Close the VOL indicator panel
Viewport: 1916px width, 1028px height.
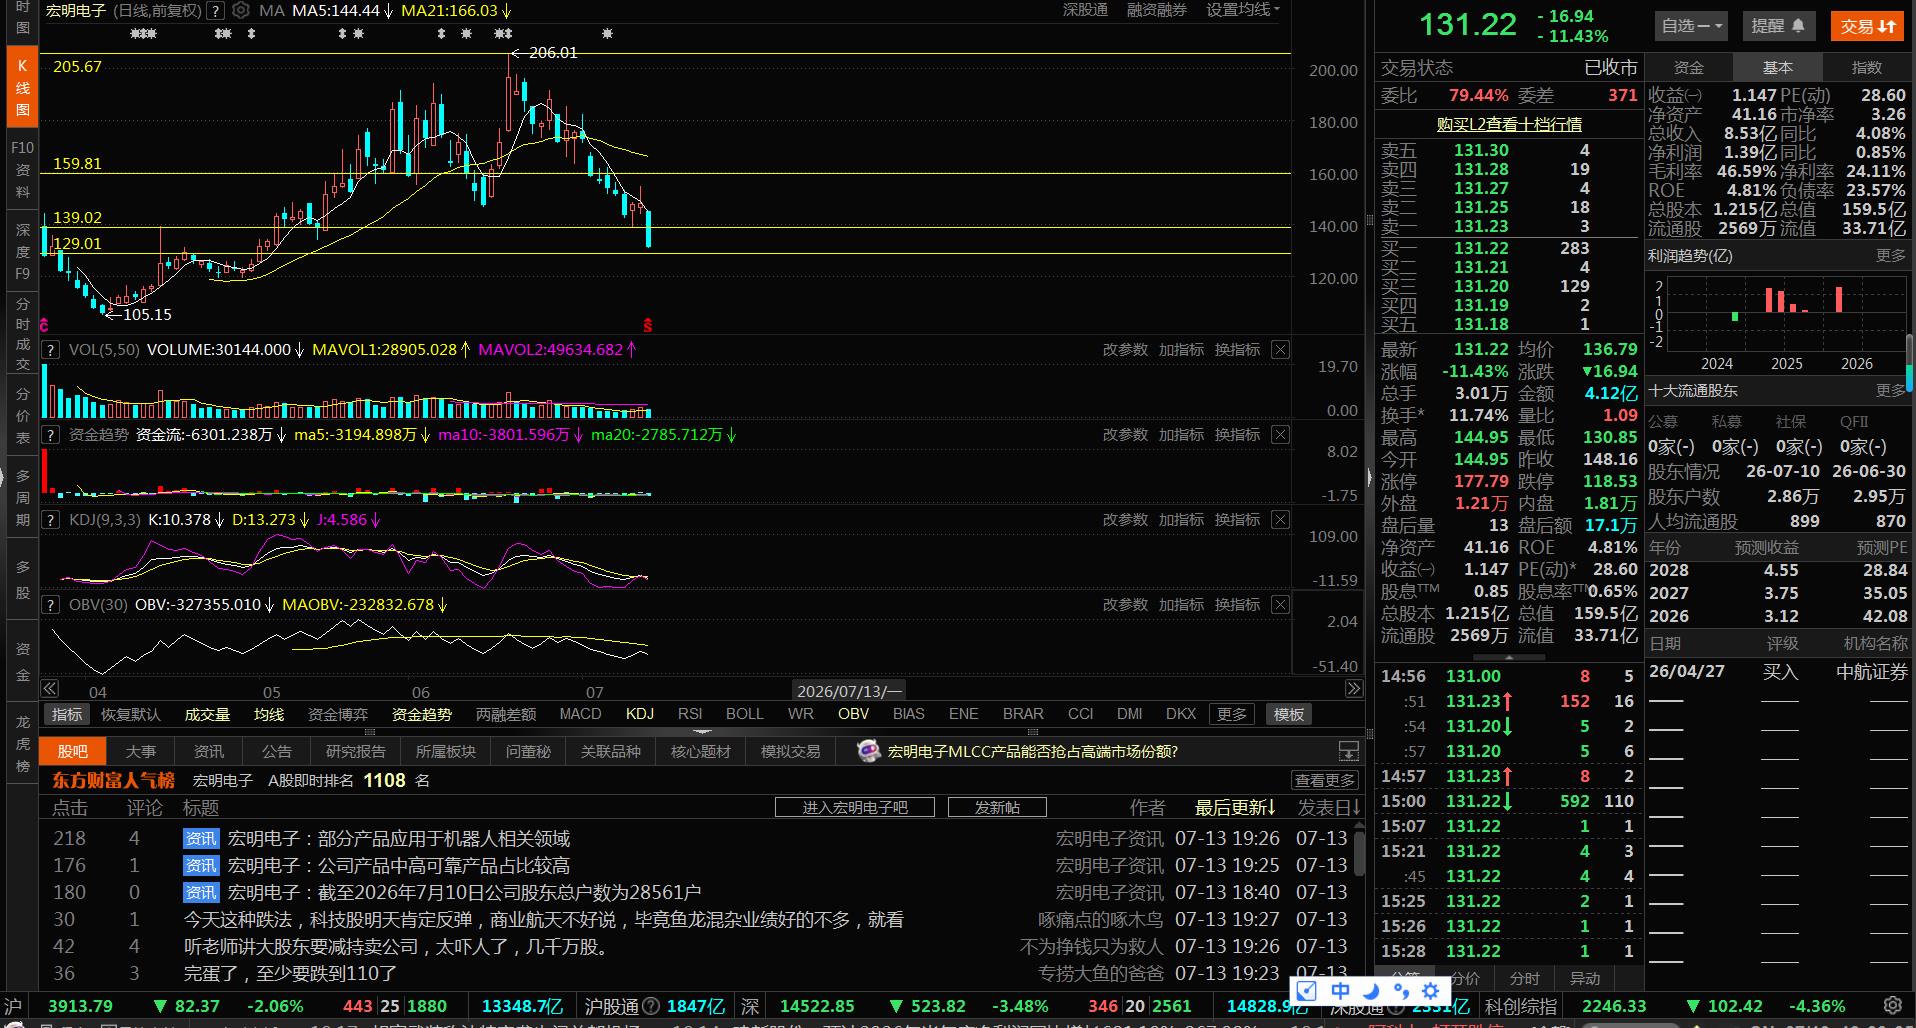pyautogui.click(x=1280, y=350)
